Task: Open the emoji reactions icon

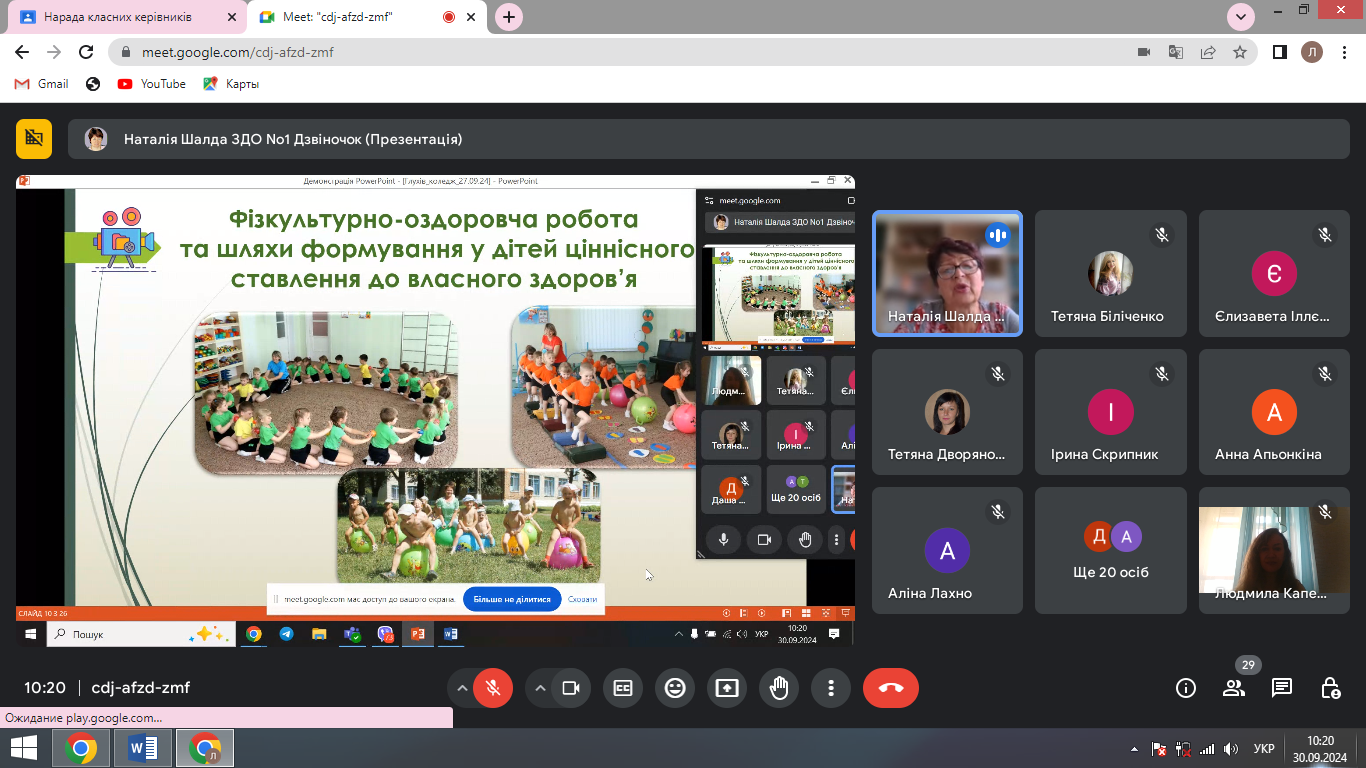Action: pos(675,688)
